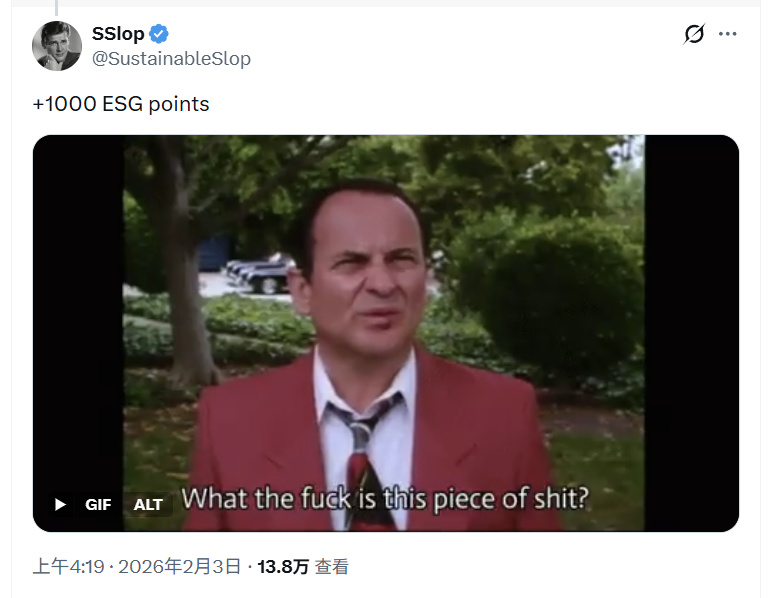Show the ALT image description
This screenshot has height=598, width=768.
pyautogui.click(x=148, y=504)
